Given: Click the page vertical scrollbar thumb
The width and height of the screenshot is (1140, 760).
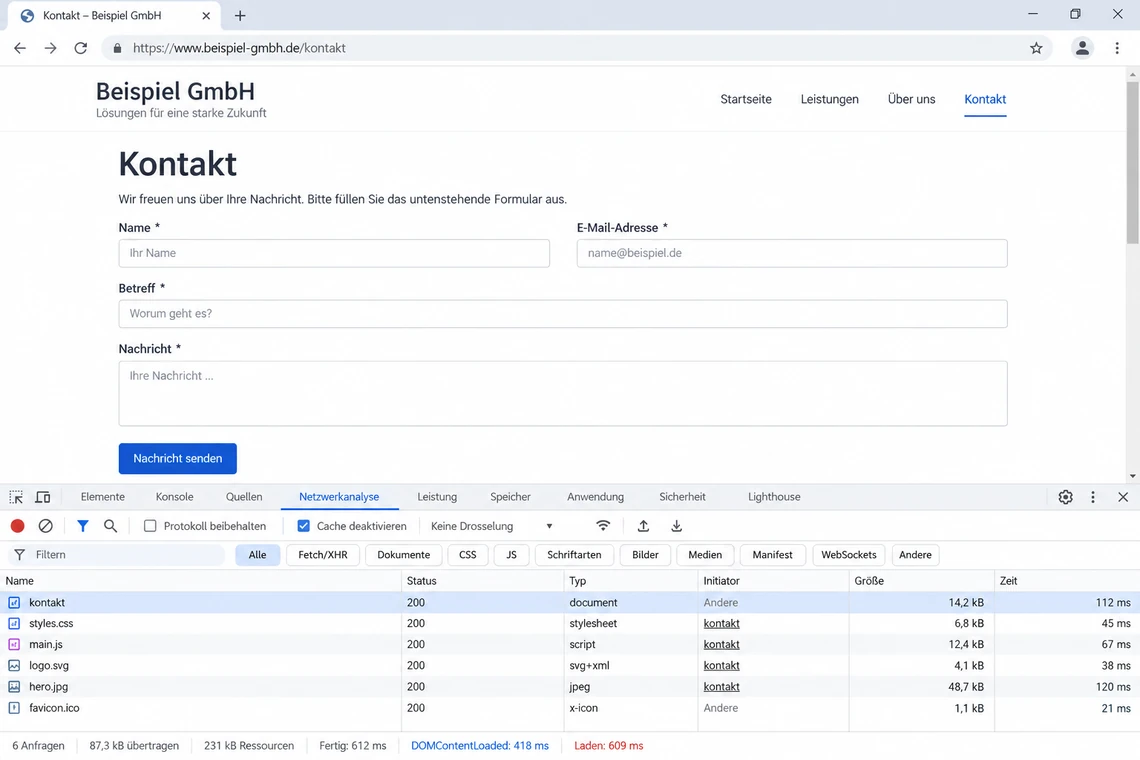Looking at the screenshot, I should [x=1133, y=161].
